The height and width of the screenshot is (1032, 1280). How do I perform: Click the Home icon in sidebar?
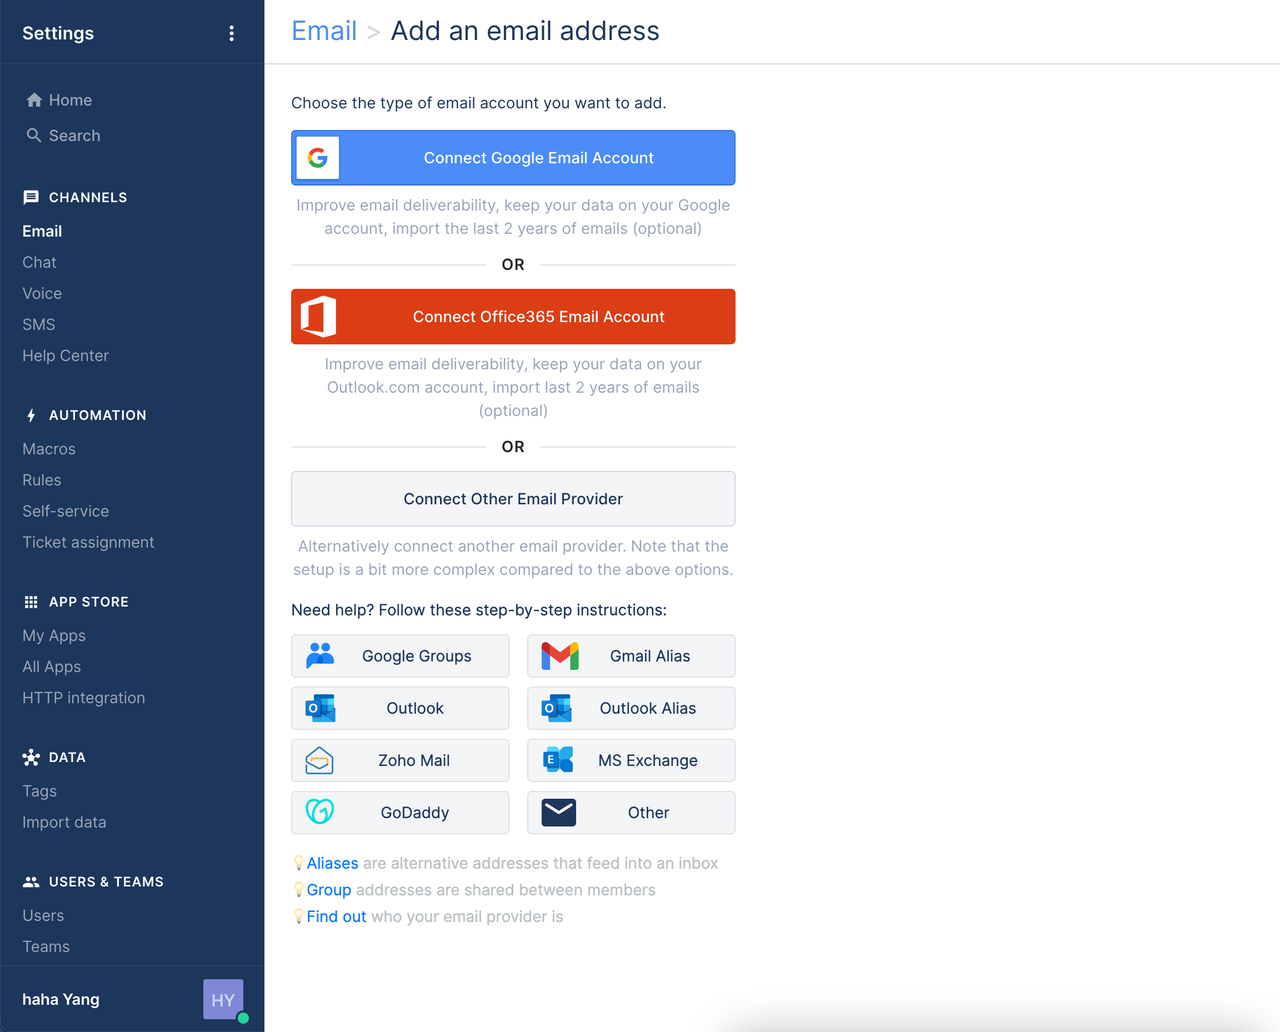[x=34, y=100]
